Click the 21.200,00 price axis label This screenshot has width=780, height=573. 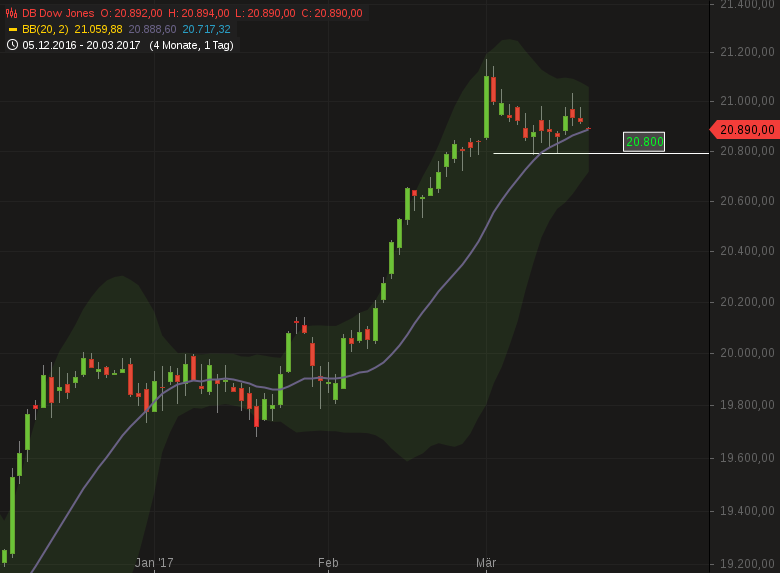[x=747, y=52]
